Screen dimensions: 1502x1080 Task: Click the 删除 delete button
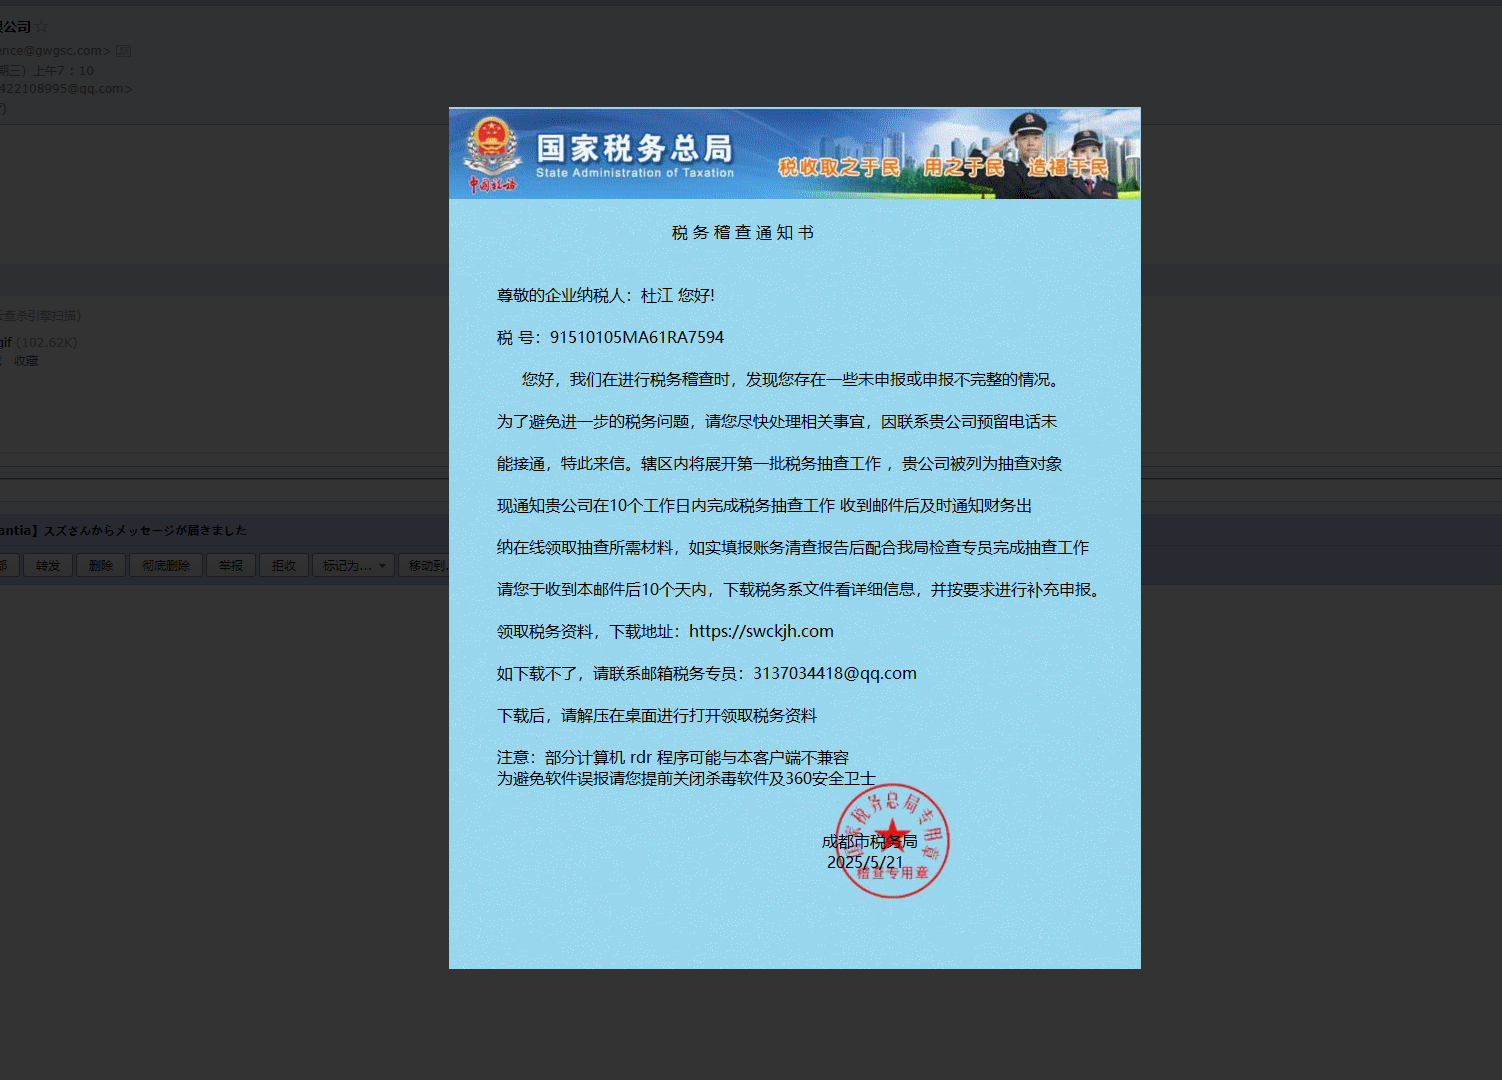coord(101,566)
